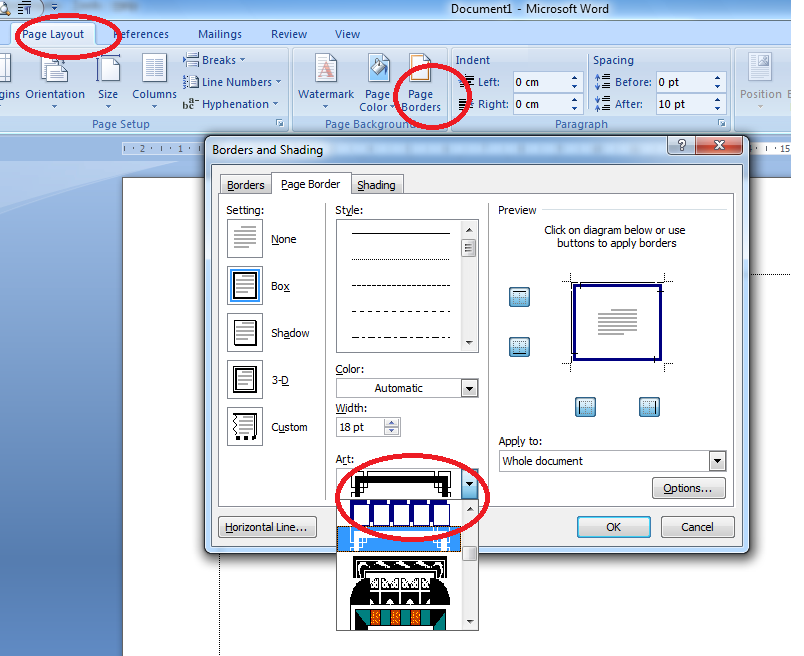Screen dimensions: 804x656
Task: Click the Indent Left field
Action: click(541, 82)
